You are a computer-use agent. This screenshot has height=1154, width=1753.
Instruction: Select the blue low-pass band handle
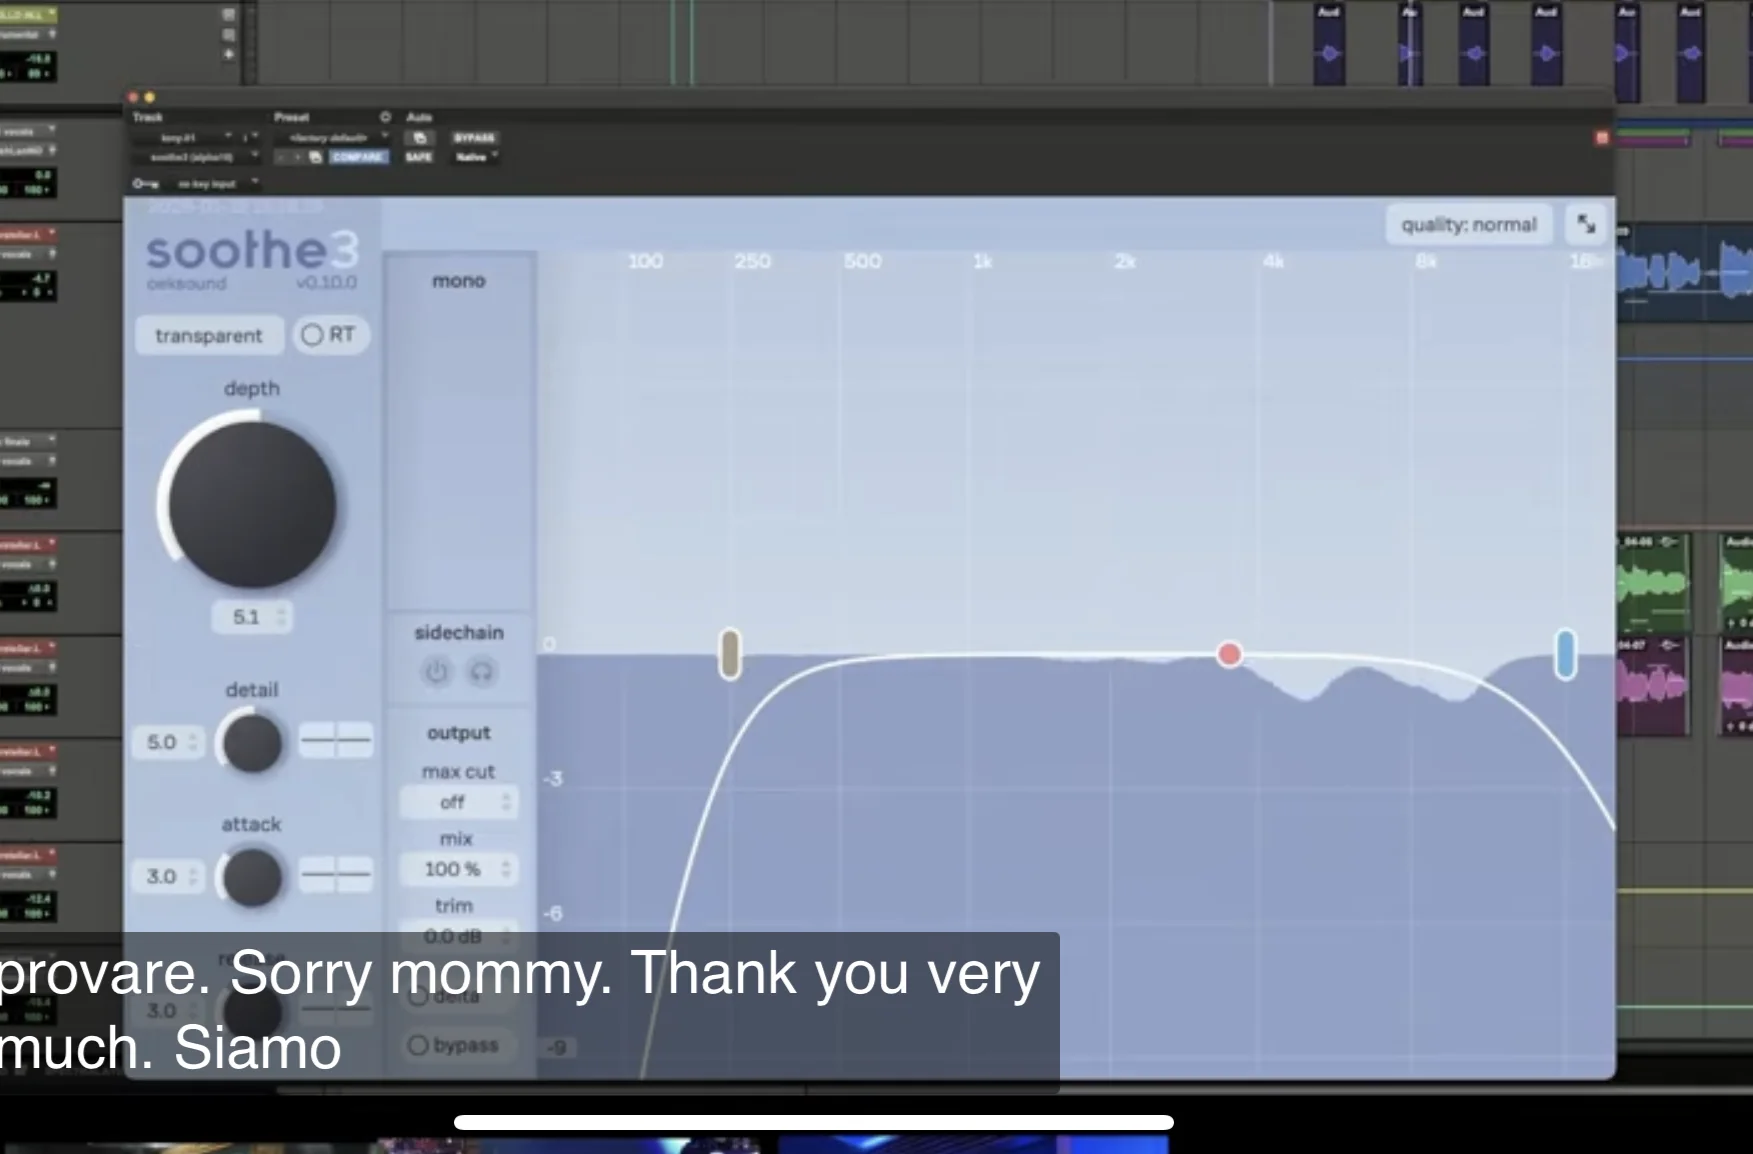[1565, 654]
